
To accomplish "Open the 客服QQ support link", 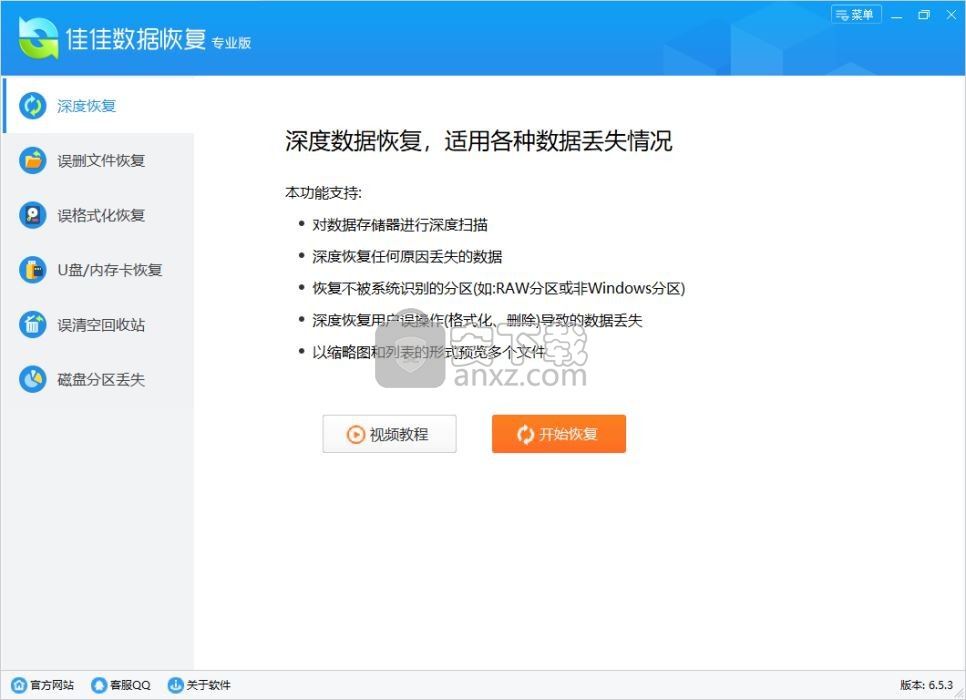I will tap(130, 685).
